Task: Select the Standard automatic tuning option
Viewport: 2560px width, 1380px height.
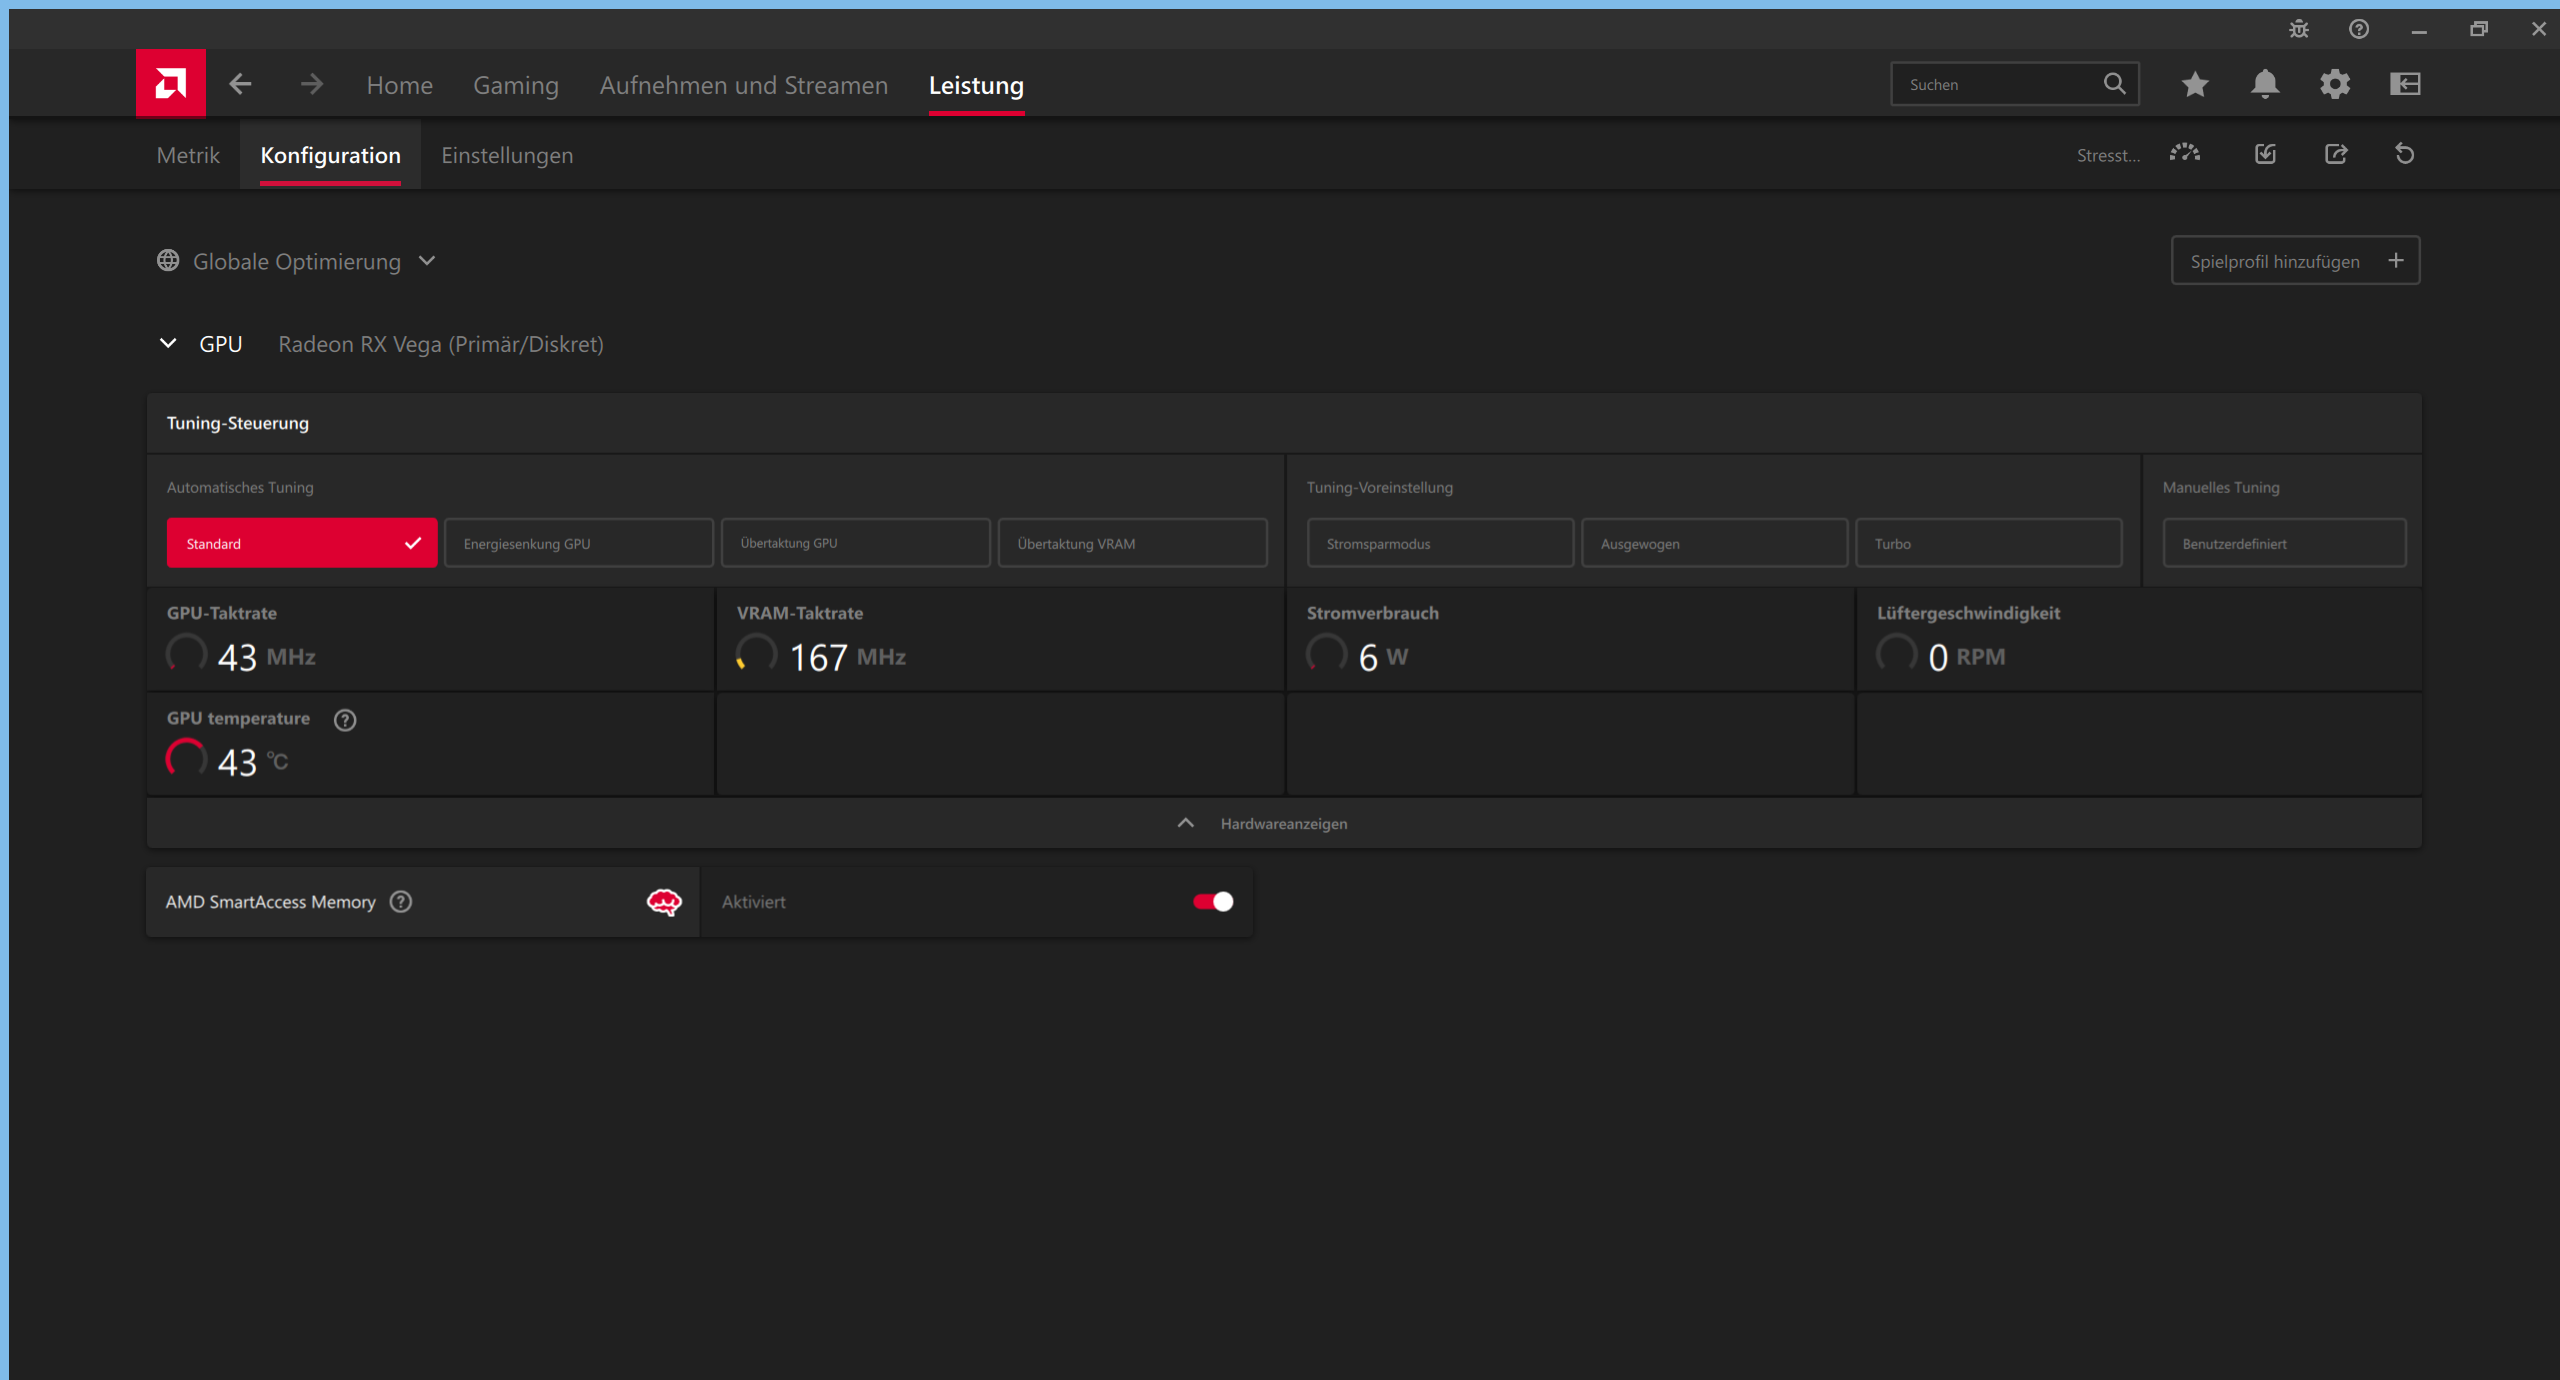Action: [301, 542]
